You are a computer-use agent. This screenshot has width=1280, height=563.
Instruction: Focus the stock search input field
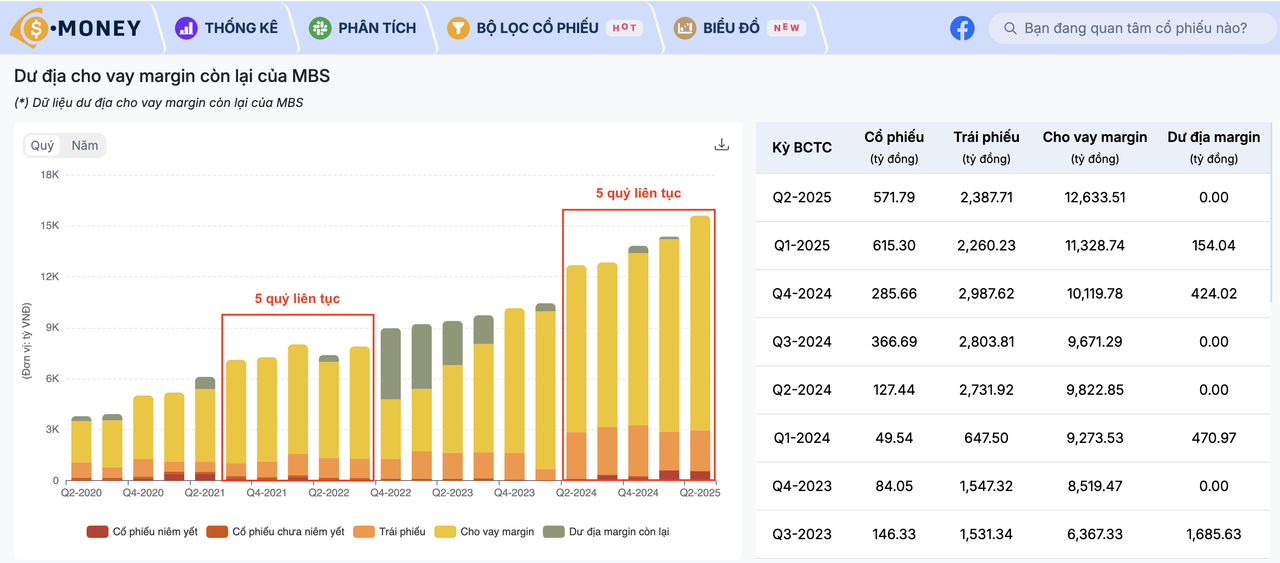[1133, 28]
